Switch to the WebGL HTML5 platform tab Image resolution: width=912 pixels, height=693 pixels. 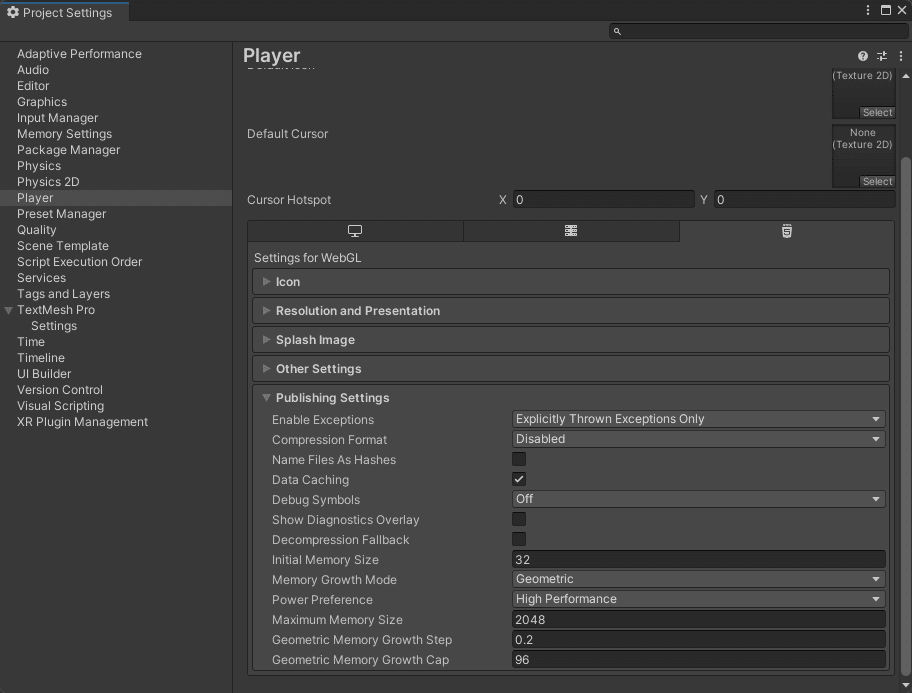[786, 231]
